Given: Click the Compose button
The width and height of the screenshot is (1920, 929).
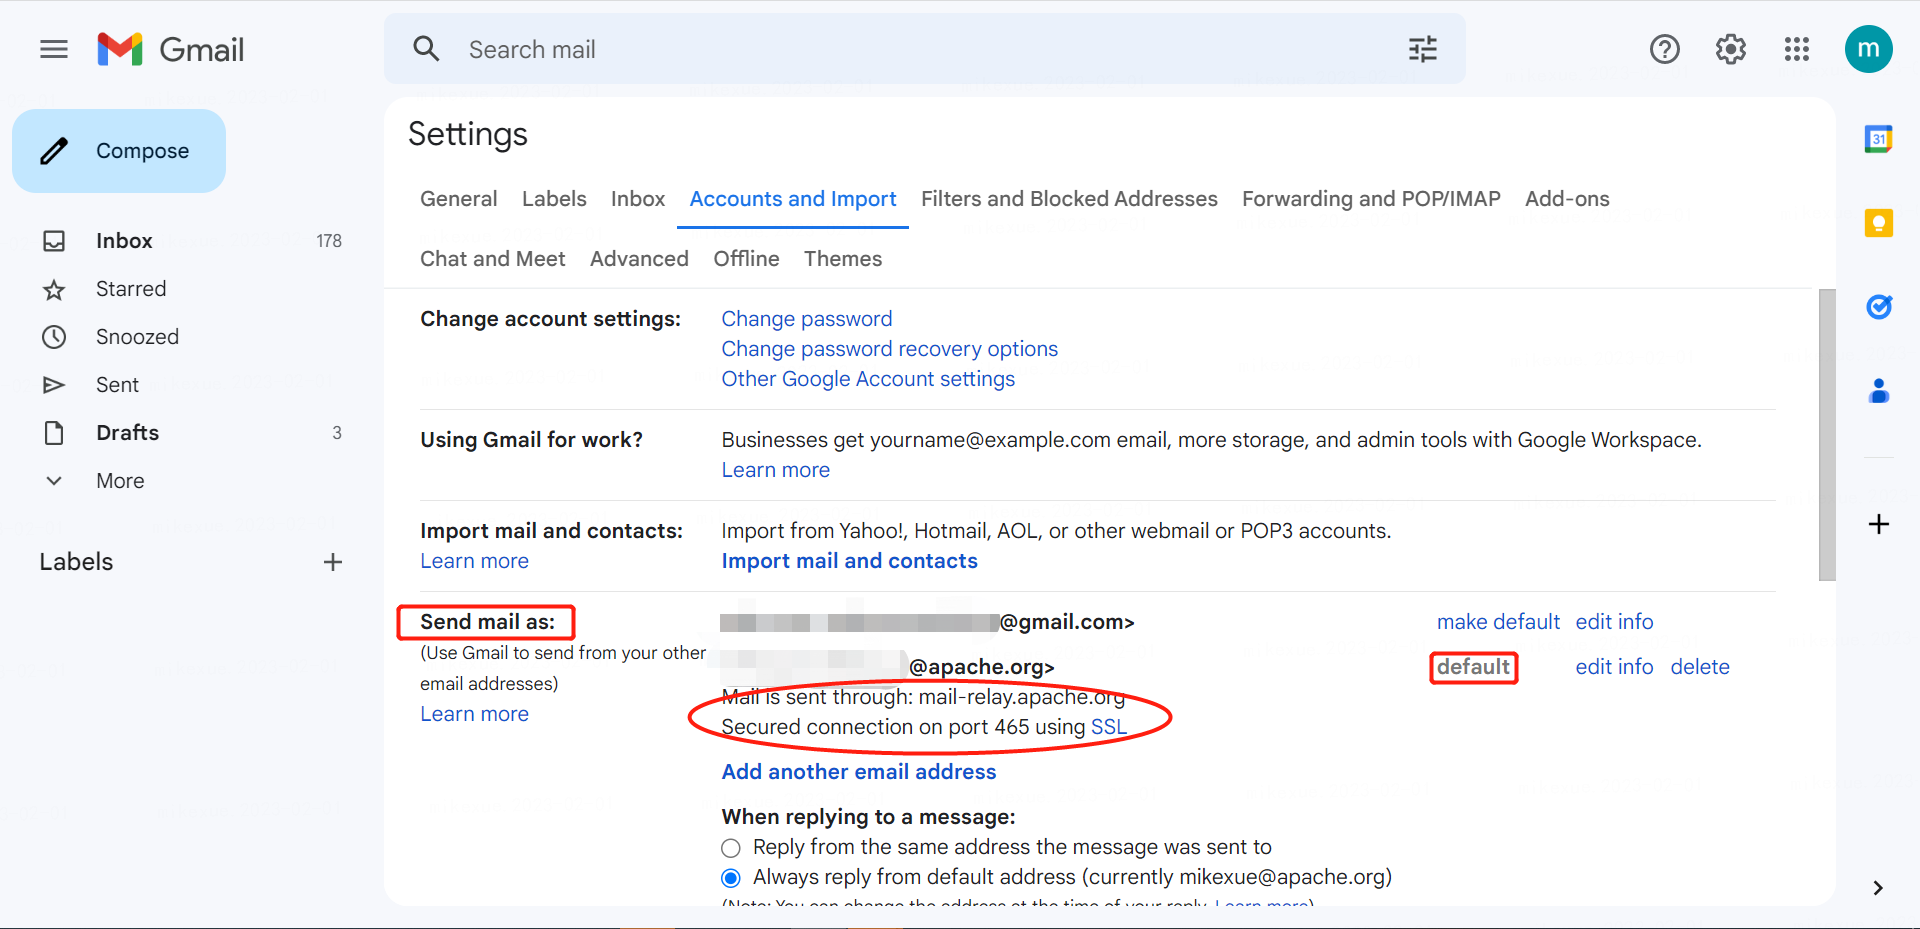Looking at the screenshot, I should [119, 151].
